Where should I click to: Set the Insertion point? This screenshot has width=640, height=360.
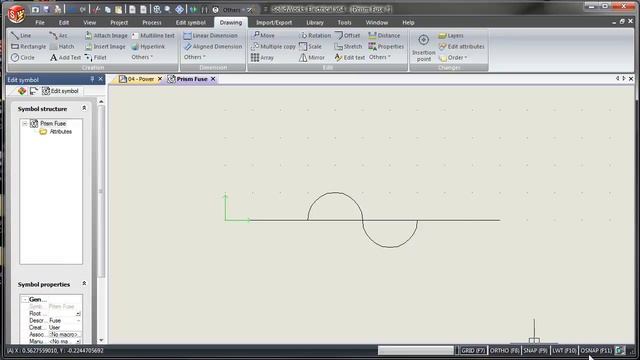423,48
